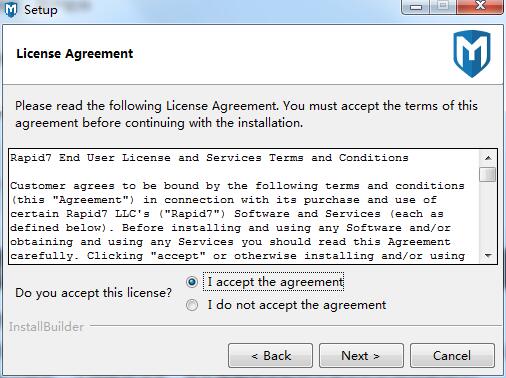Click the license text scroll down arrow
Screen dimensions: 506x378
tap(488, 256)
